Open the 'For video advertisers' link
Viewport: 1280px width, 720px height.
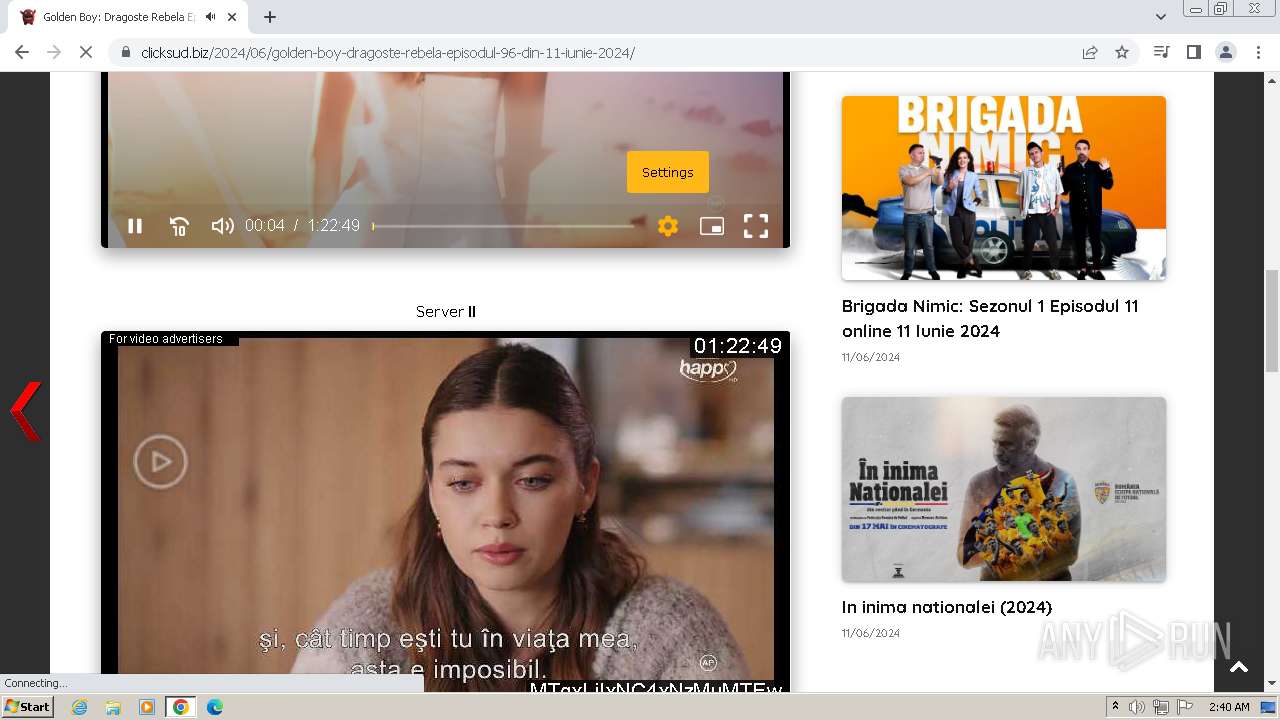[166, 339]
